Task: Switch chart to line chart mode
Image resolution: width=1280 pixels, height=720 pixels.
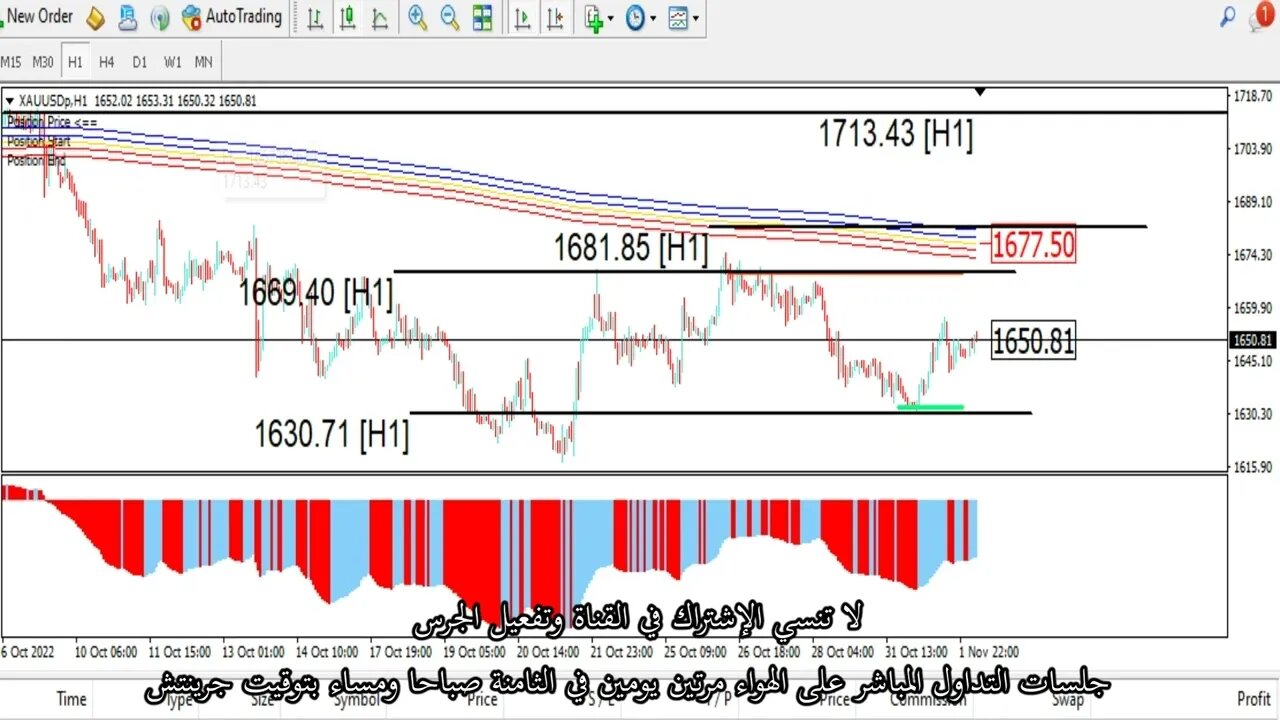Action: coord(380,18)
